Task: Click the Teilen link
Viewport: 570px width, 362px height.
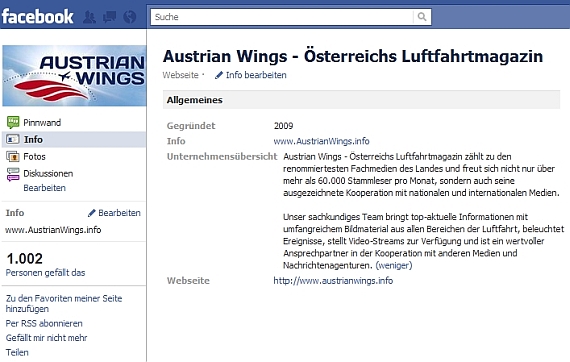Action: (17, 353)
